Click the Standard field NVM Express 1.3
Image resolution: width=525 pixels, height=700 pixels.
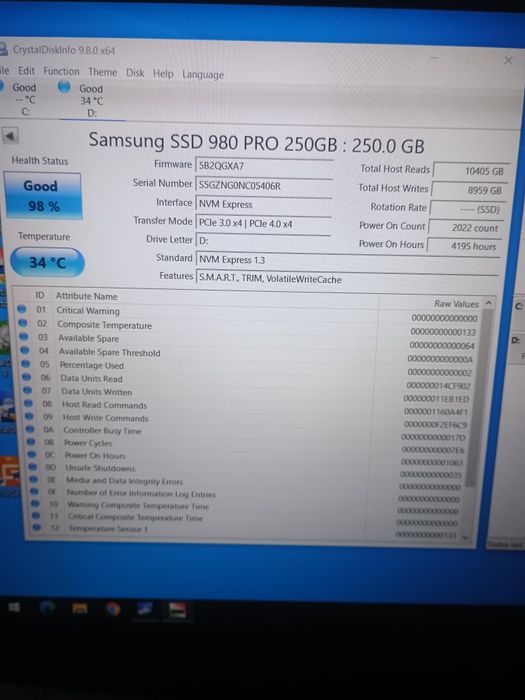click(347, 261)
